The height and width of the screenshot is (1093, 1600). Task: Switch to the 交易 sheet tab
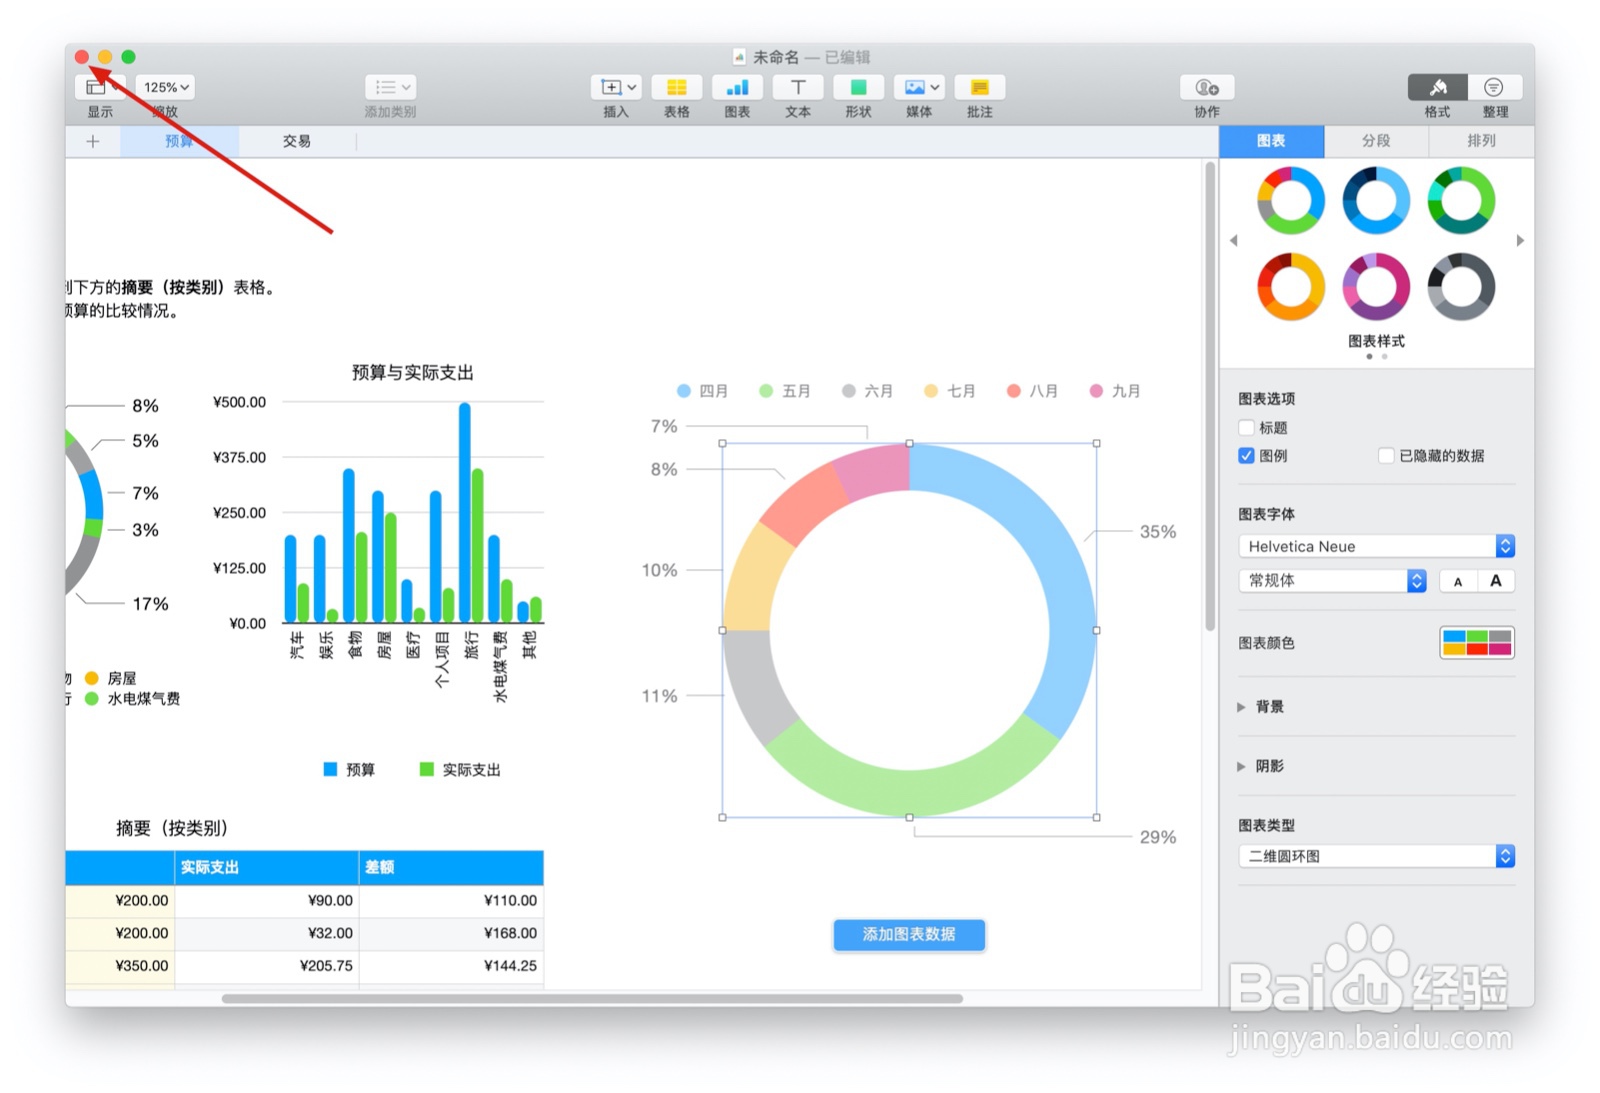coord(295,141)
